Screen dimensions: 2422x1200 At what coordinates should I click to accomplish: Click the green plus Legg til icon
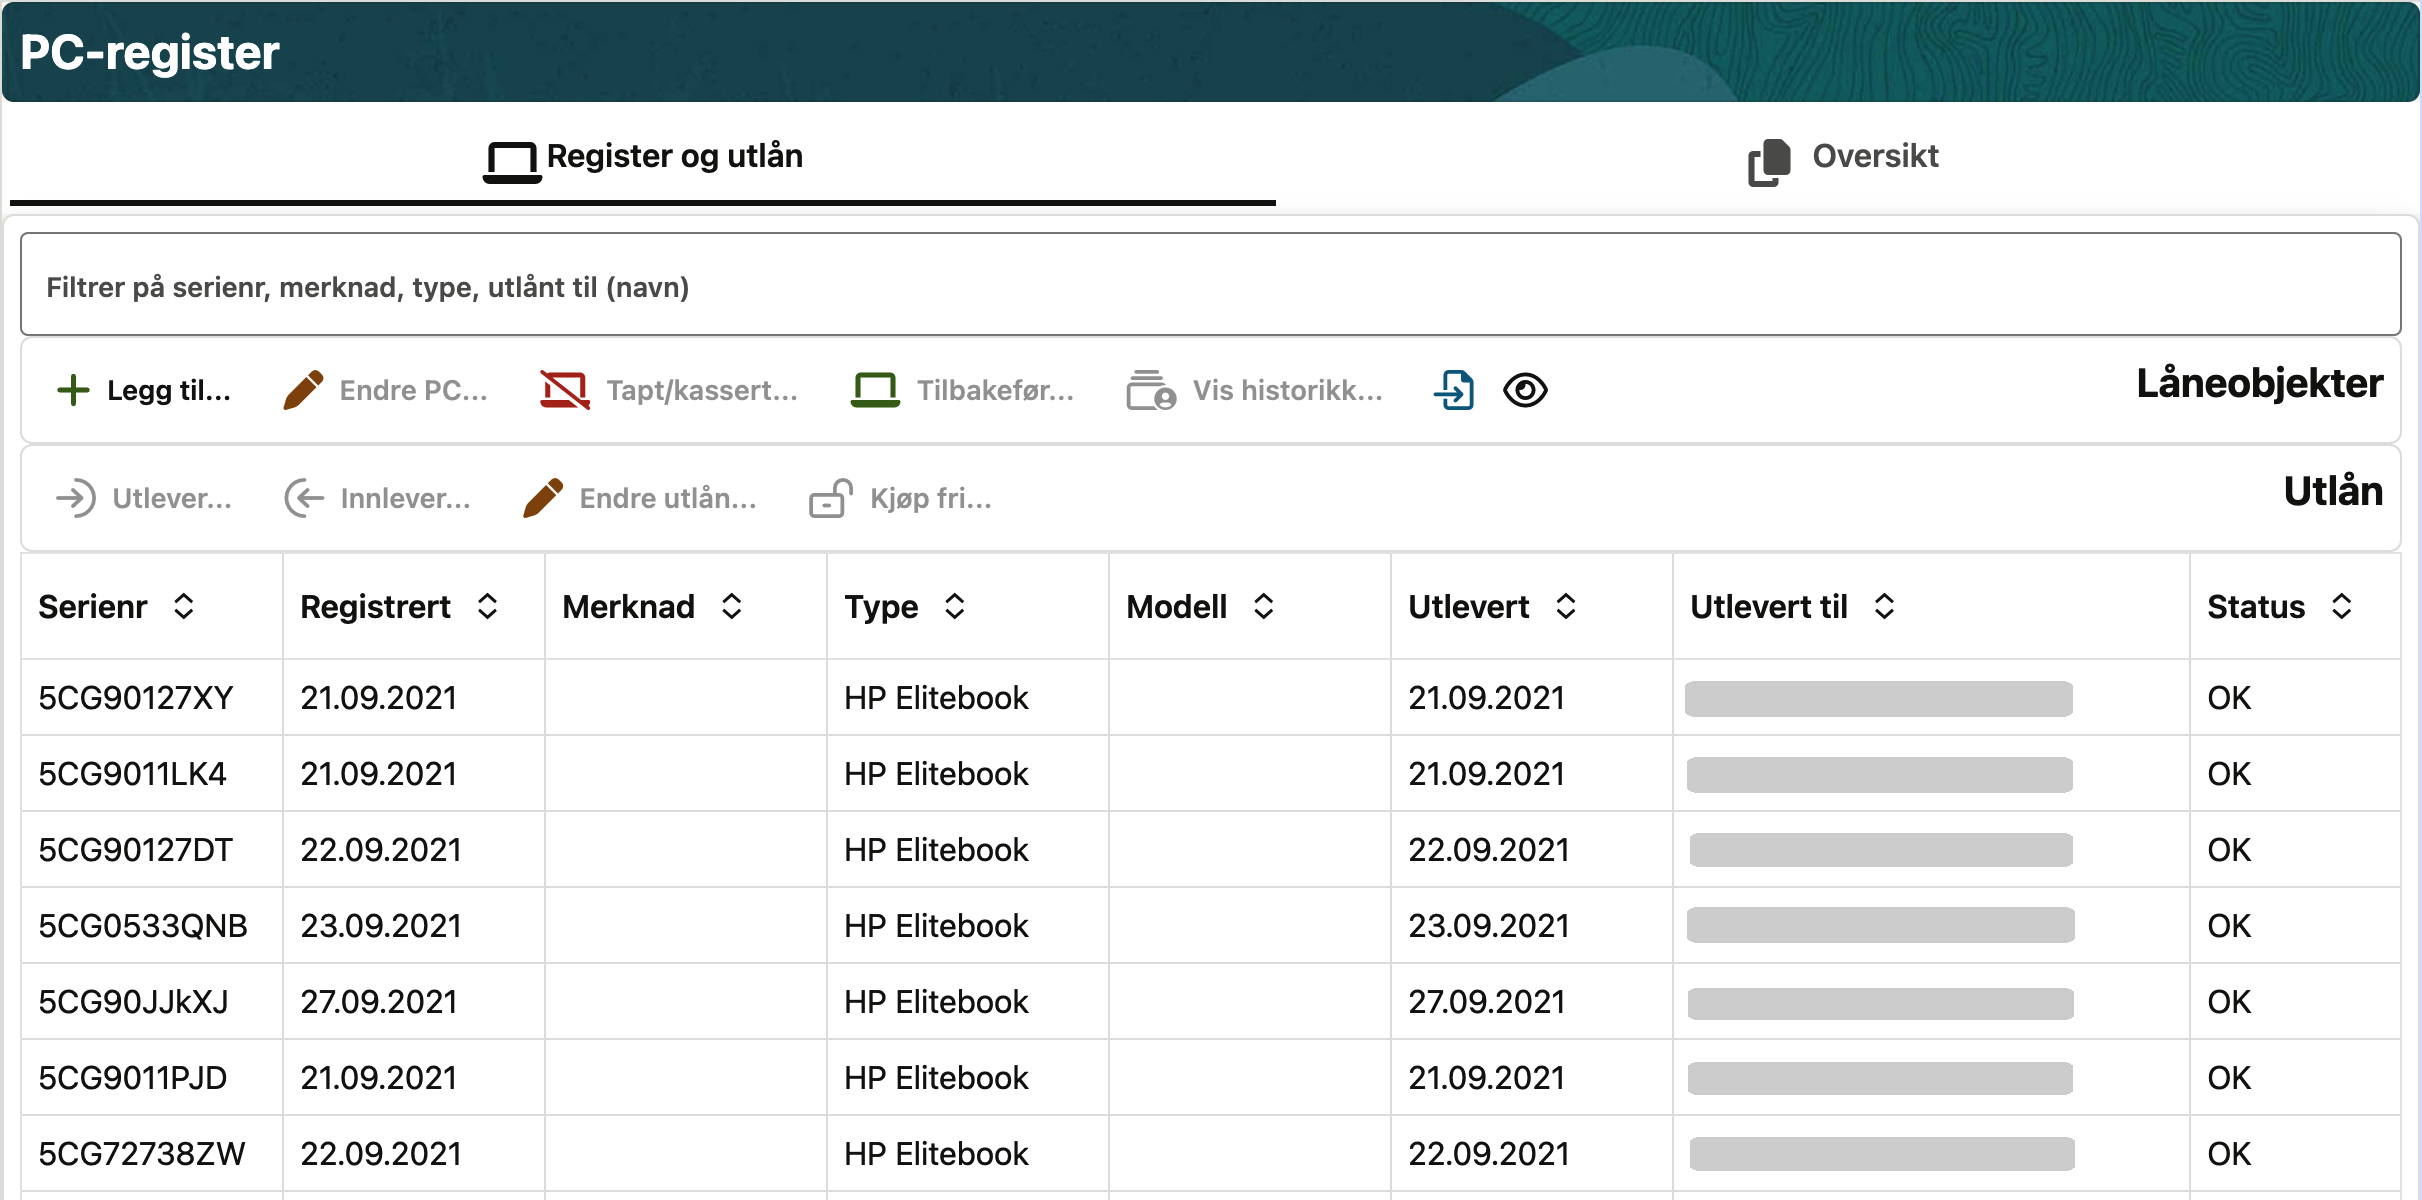[73, 390]
